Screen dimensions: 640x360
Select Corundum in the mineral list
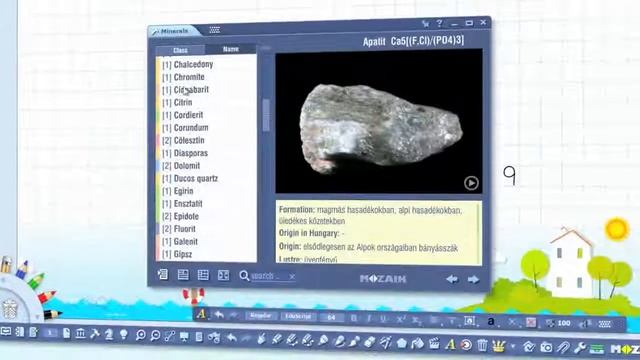185,128
